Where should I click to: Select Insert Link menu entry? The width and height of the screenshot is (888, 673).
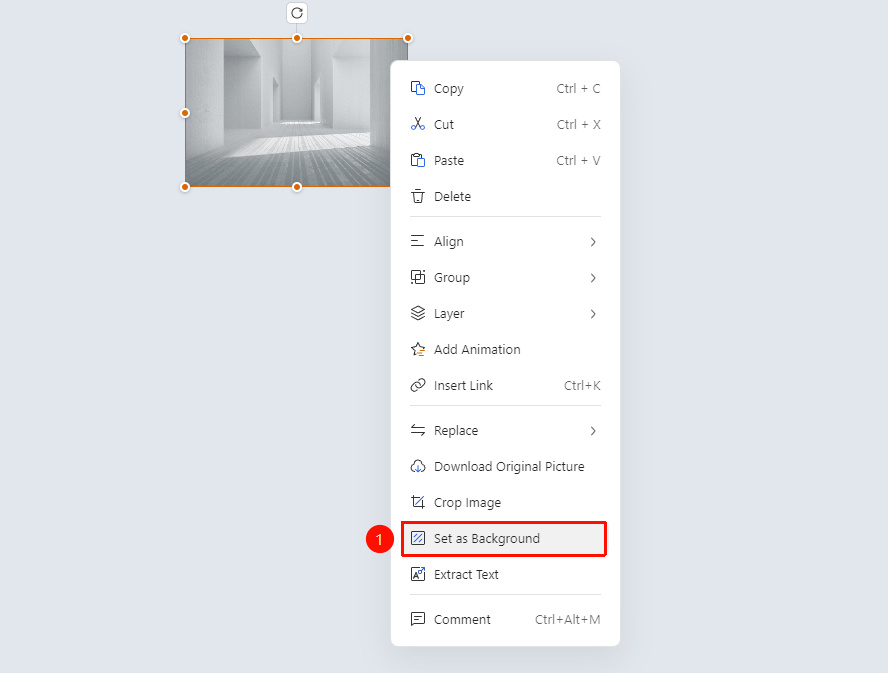tap(505, 385)
